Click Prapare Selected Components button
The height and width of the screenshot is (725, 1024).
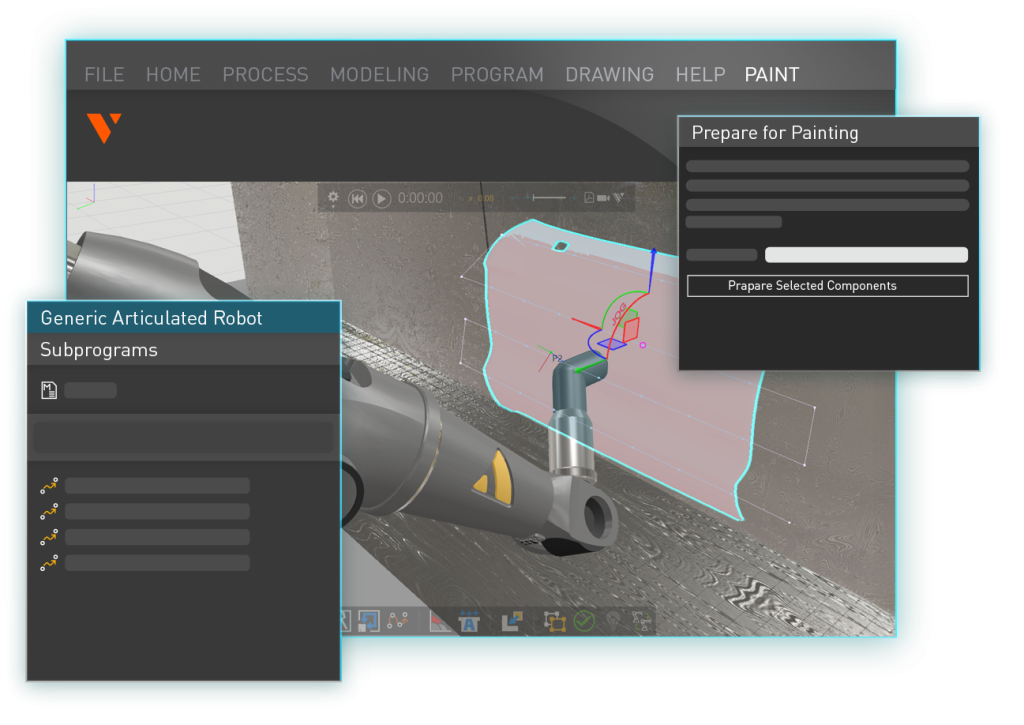827,286
